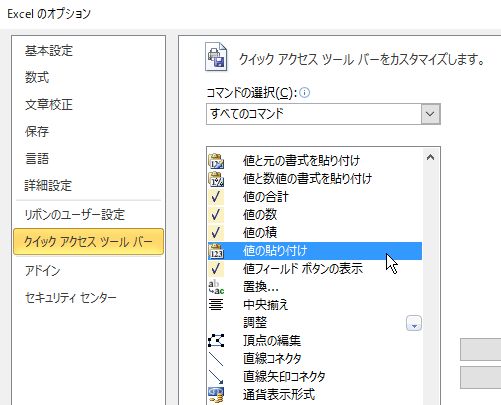Select the 値の数 command
The width and height of the screenshot is (501, 405).
click(x=315, y=215)
